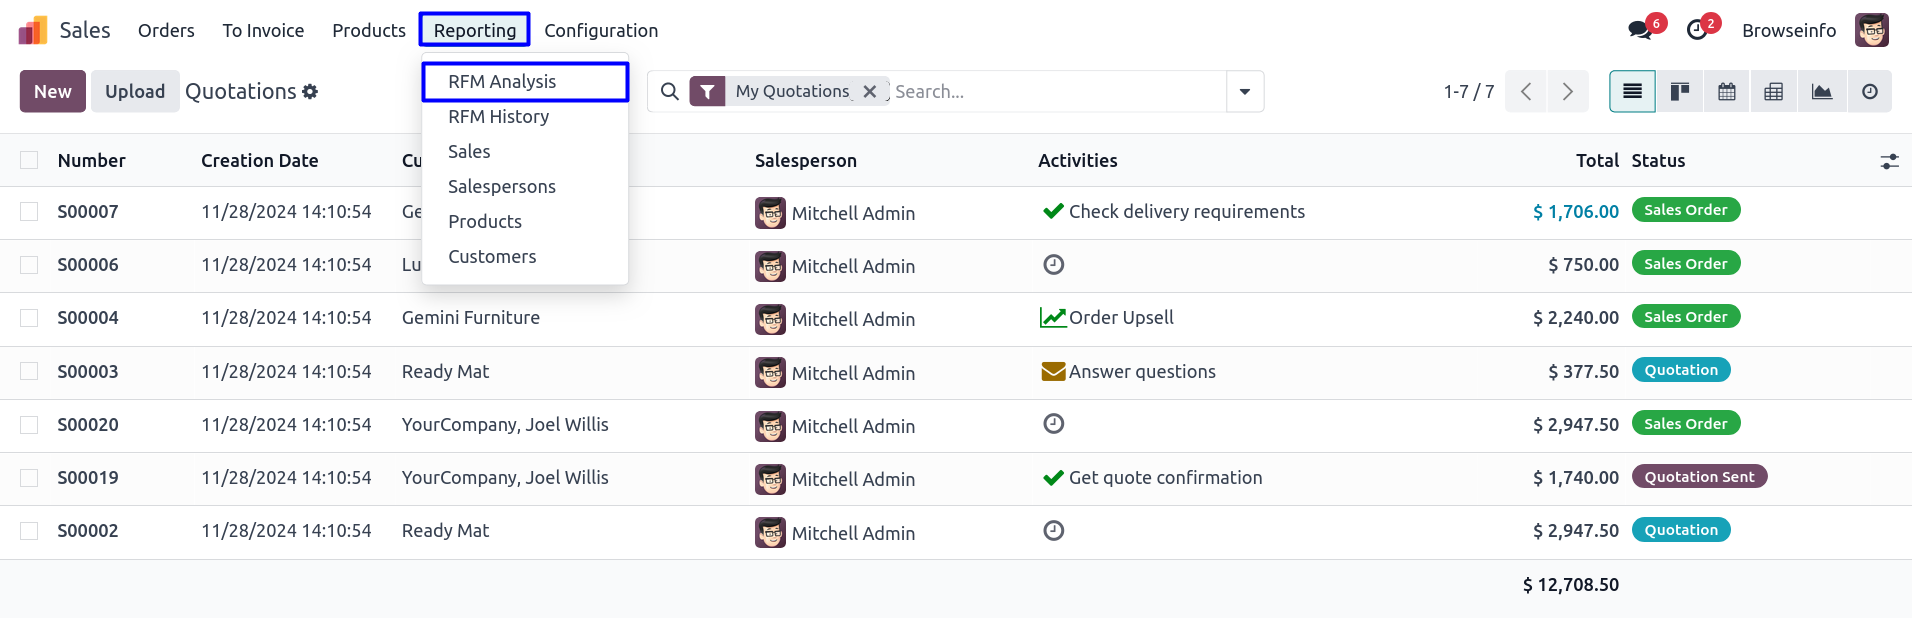Screen dimensions: 1912x618
Task: Open the Graph view
Action: point(1821,92)
